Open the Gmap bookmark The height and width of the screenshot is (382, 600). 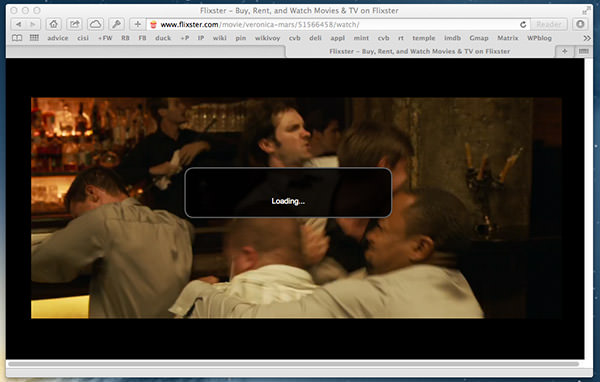tap(479, 38)
